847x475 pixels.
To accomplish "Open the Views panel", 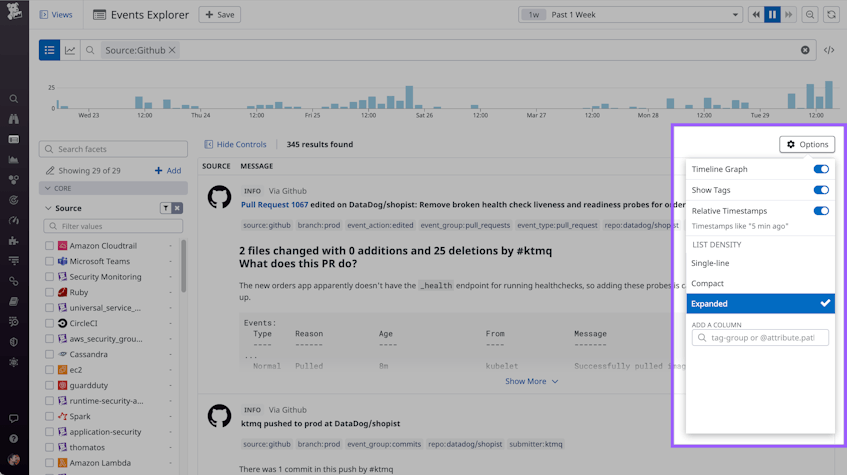I will 56,15.
